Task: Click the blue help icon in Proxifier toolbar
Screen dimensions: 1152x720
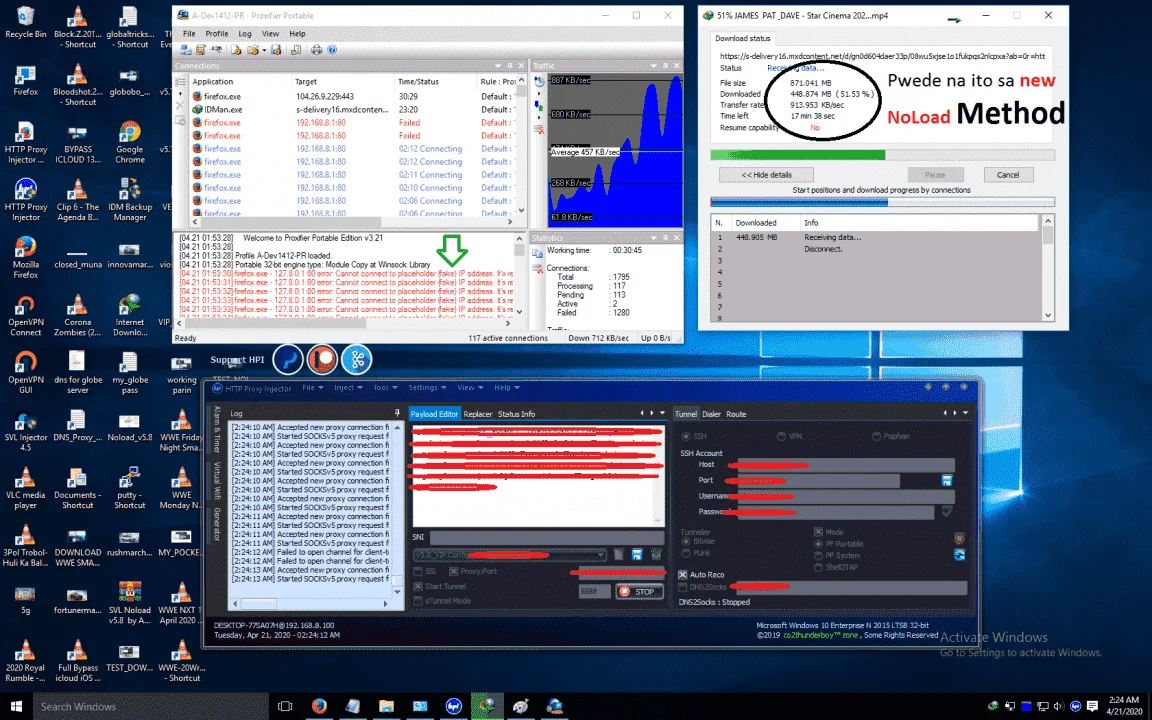Action: 332,50
